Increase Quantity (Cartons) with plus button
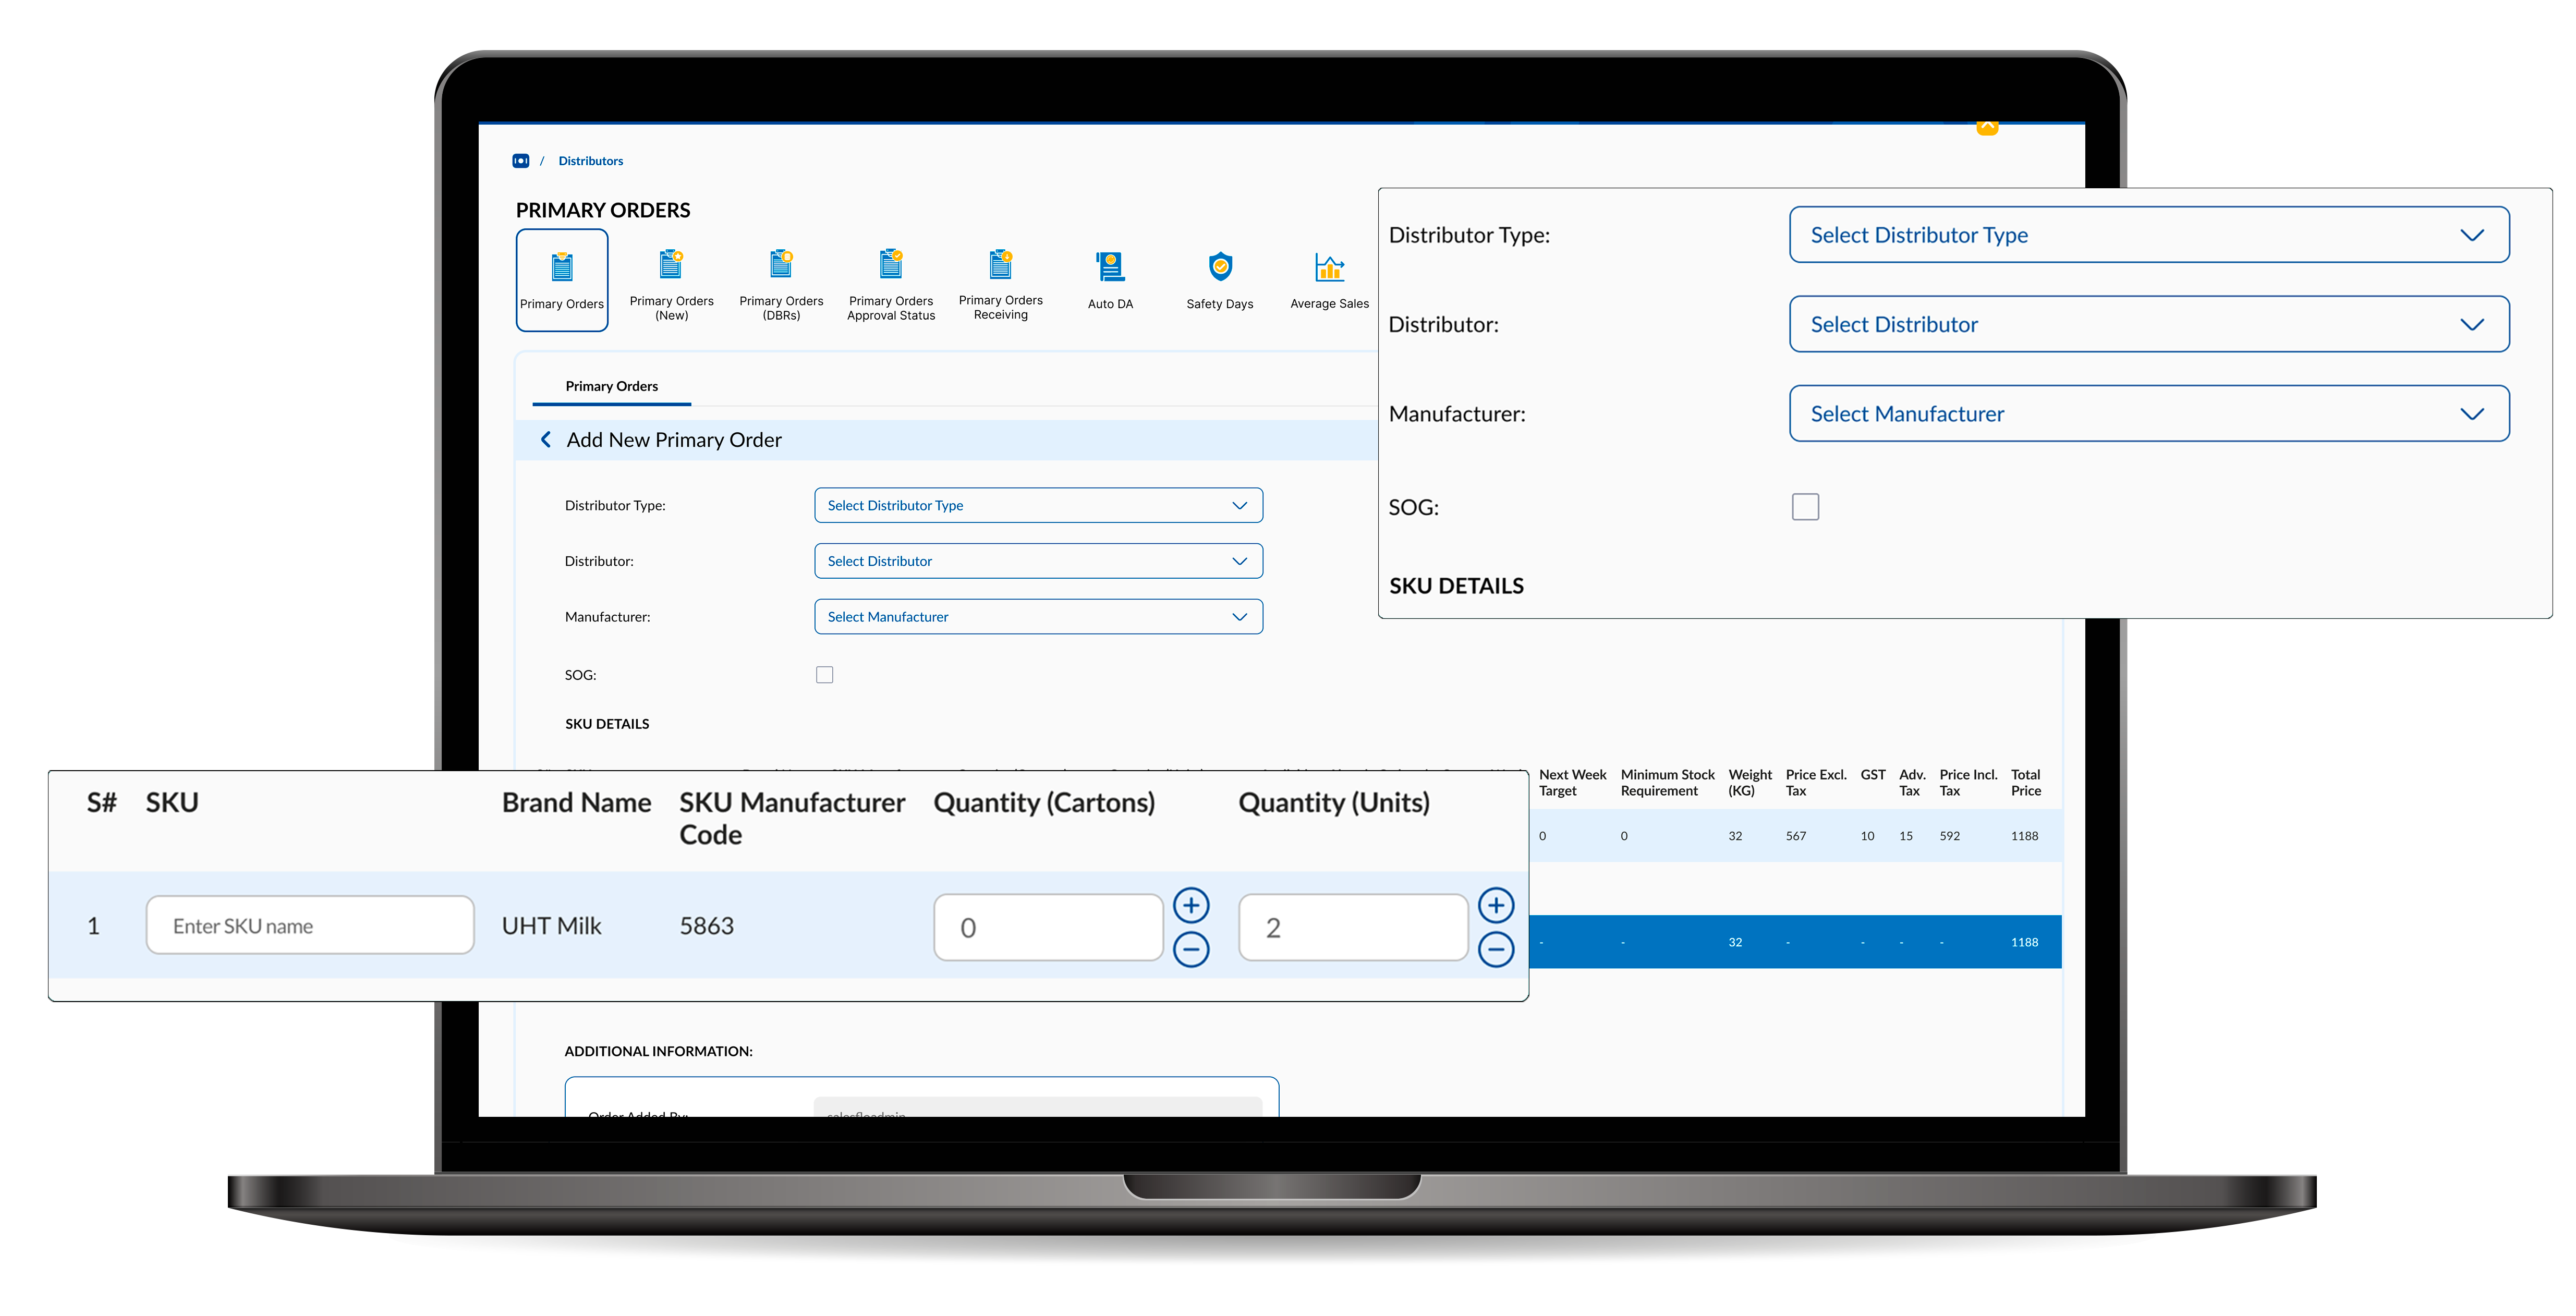Viewport: 2576px width, 1316px height. [1190, 905]
